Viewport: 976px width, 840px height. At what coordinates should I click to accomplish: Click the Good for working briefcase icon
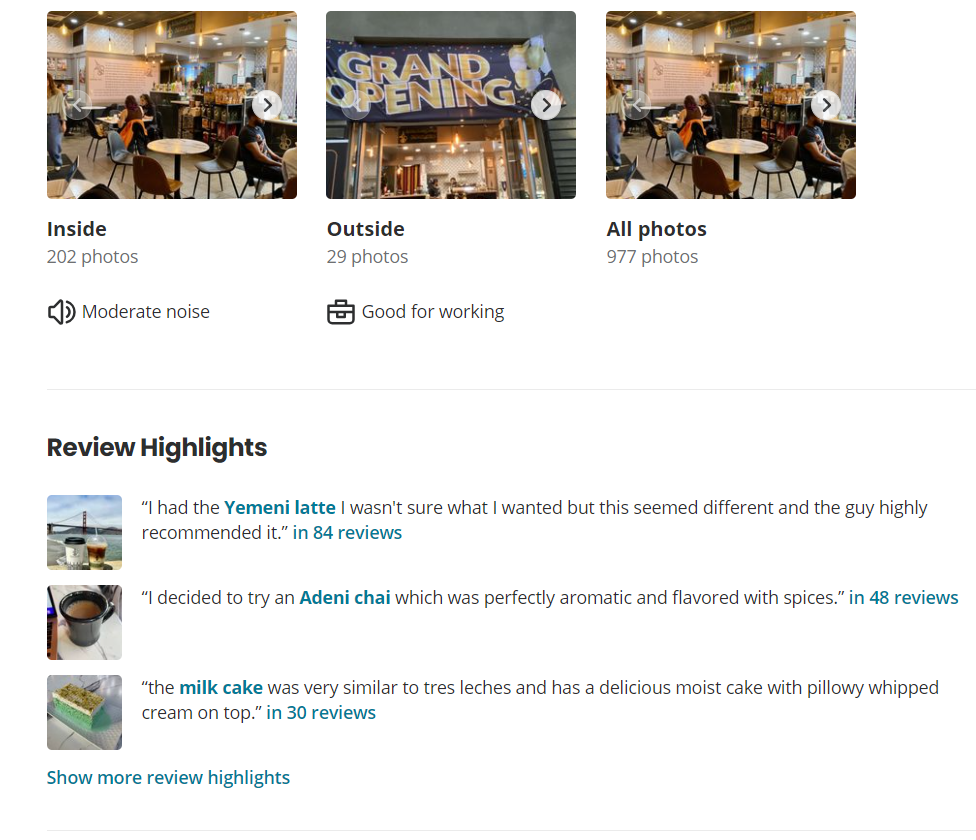[x=340, y=312]
